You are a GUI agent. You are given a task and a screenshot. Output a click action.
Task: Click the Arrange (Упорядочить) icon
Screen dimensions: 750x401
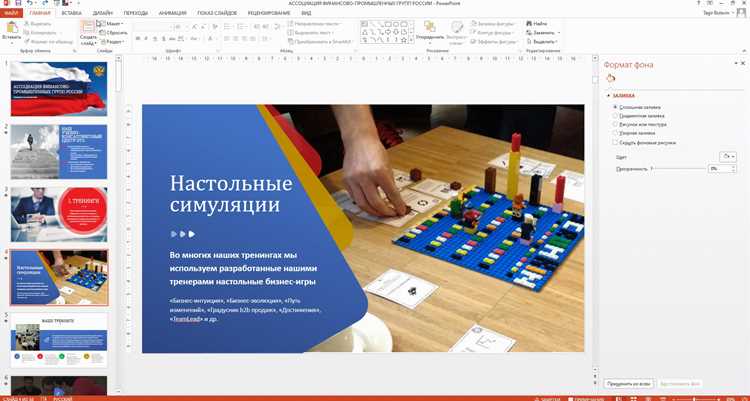(429, 26)
